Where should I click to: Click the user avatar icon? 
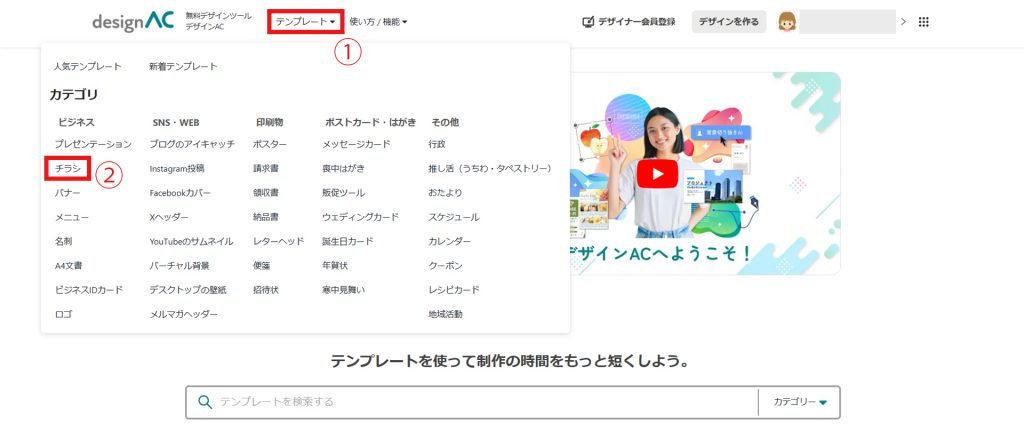pos(787,22)
